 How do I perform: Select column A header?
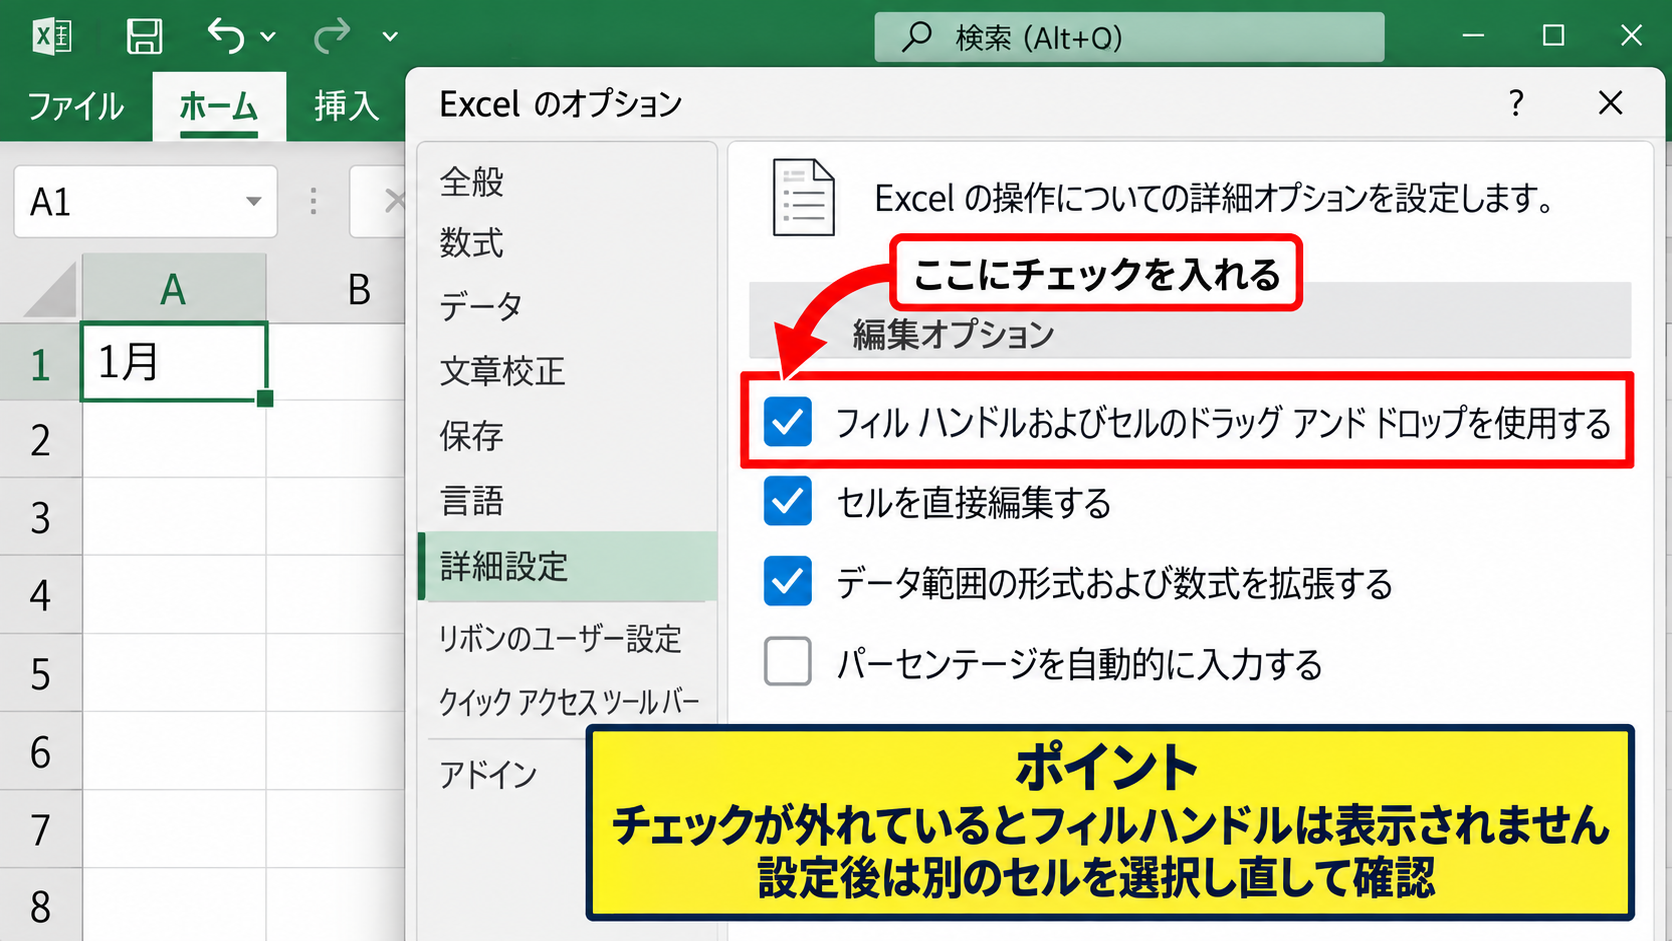[x=174, y=289]
